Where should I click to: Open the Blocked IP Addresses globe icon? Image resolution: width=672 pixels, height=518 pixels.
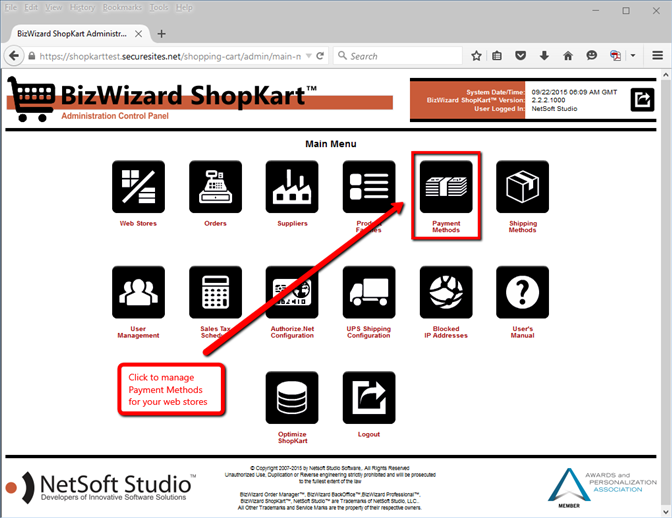(x=446, y=292)
